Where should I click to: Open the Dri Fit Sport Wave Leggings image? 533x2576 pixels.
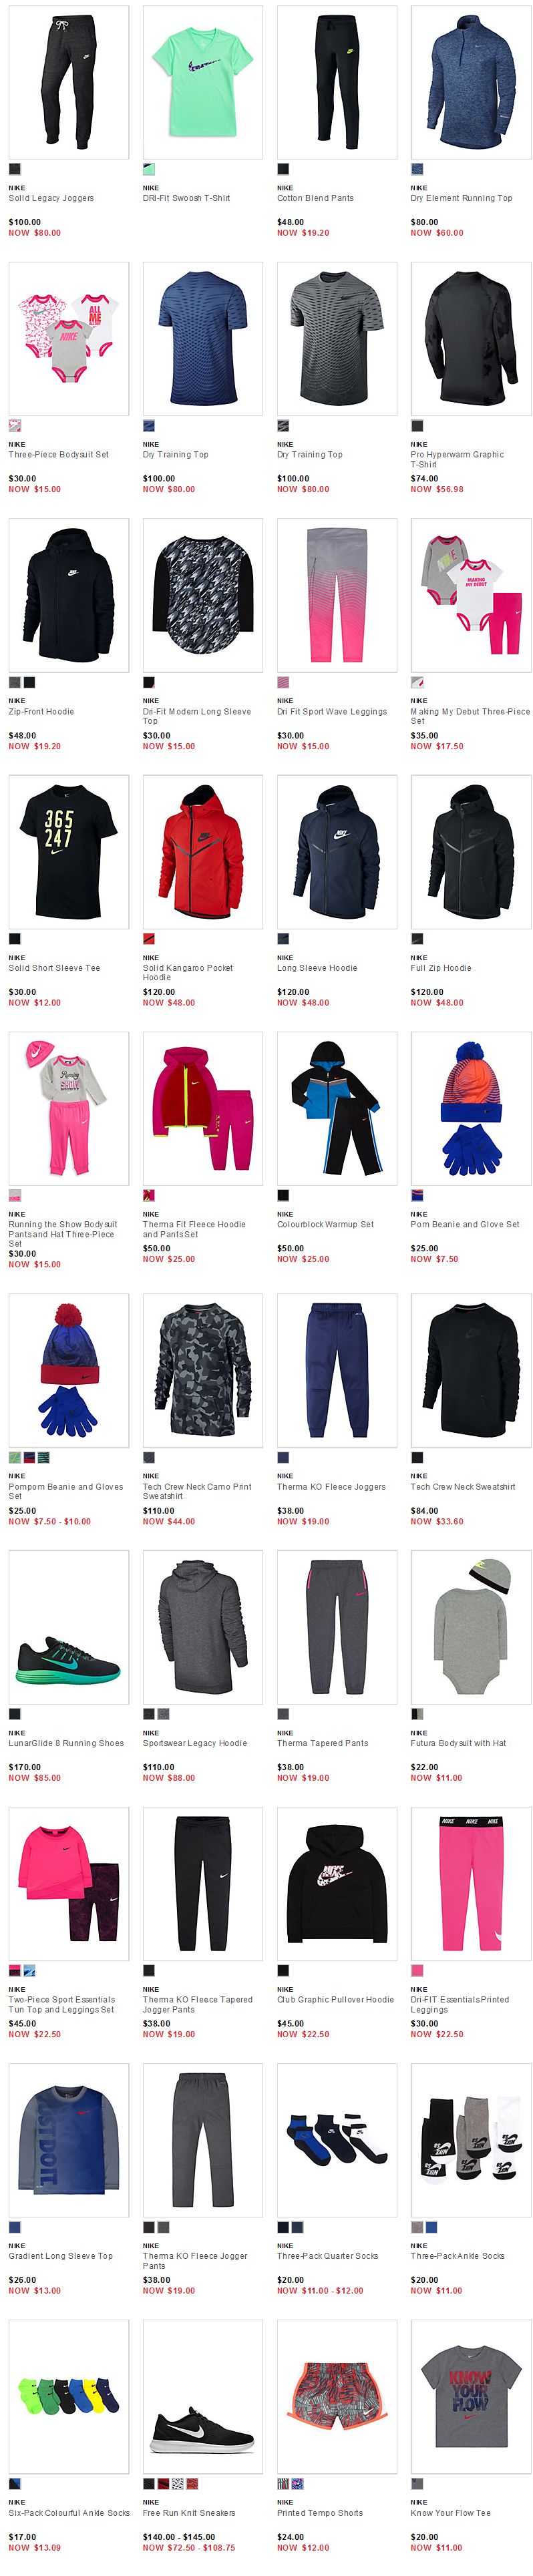[x=337, y=595]
